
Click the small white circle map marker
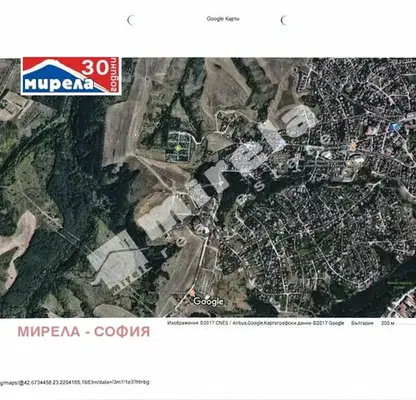coord(135,135)
